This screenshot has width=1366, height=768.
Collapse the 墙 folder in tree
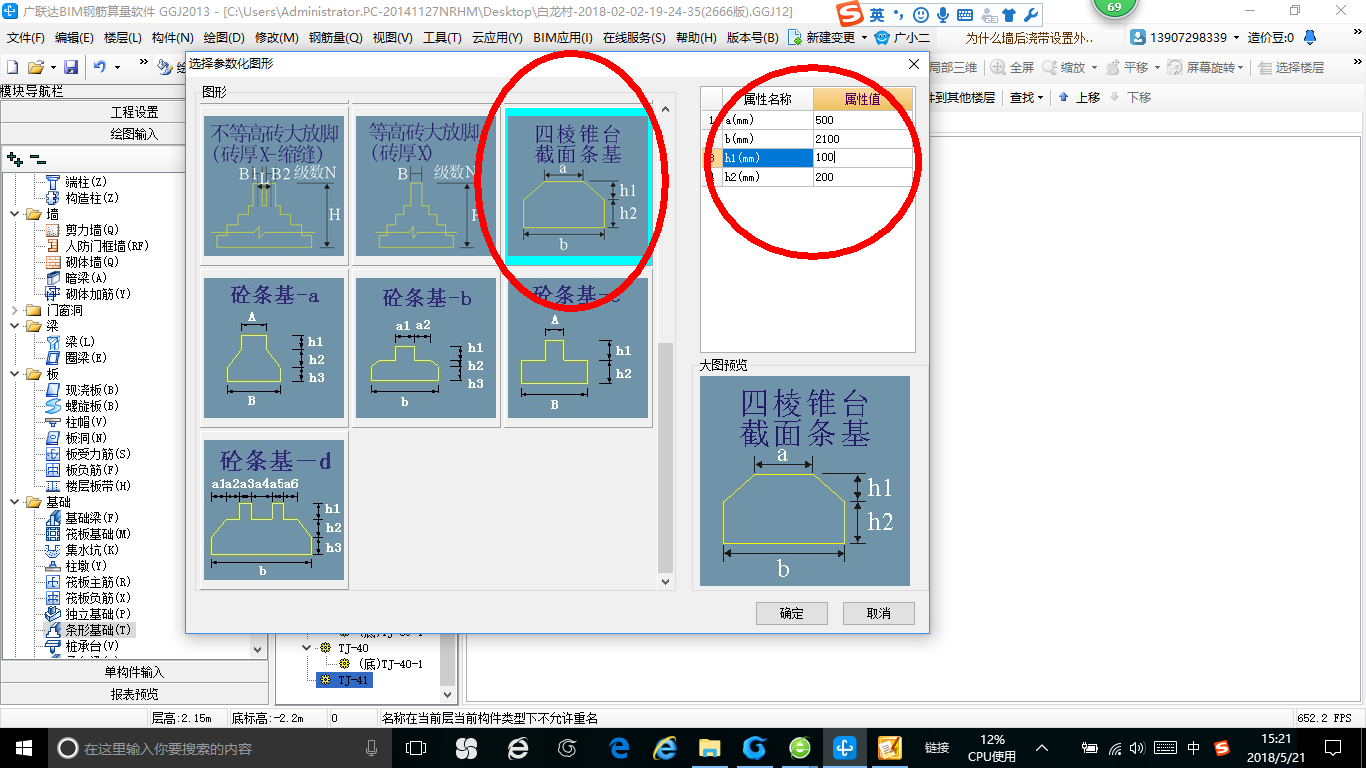pyautogui.click(x=14, y=214)
